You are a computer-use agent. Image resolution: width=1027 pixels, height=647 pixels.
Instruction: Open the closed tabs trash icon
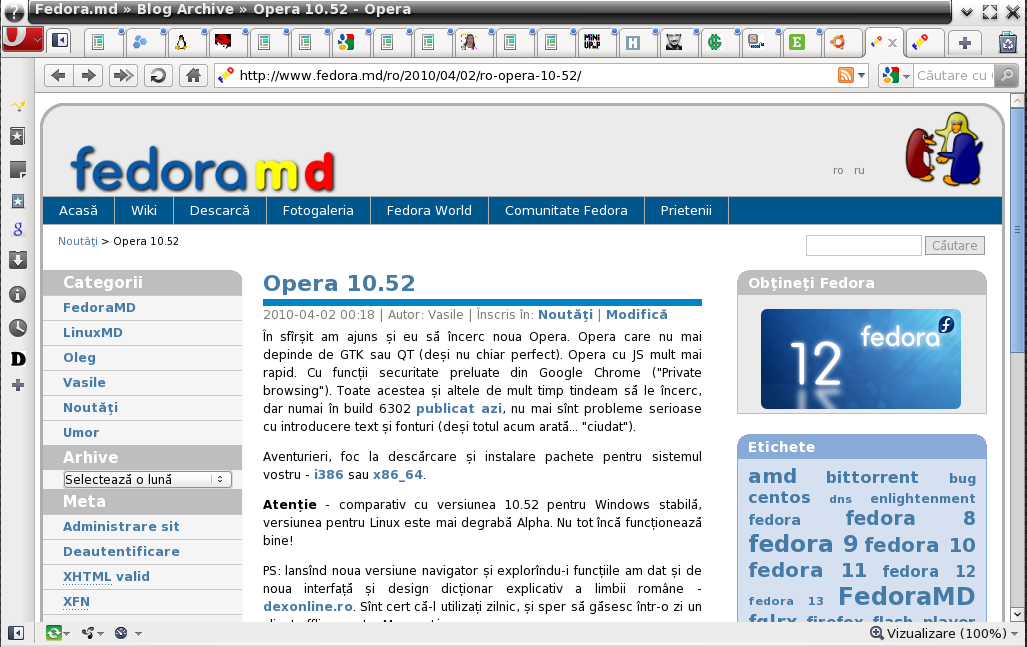[1008, 42]
